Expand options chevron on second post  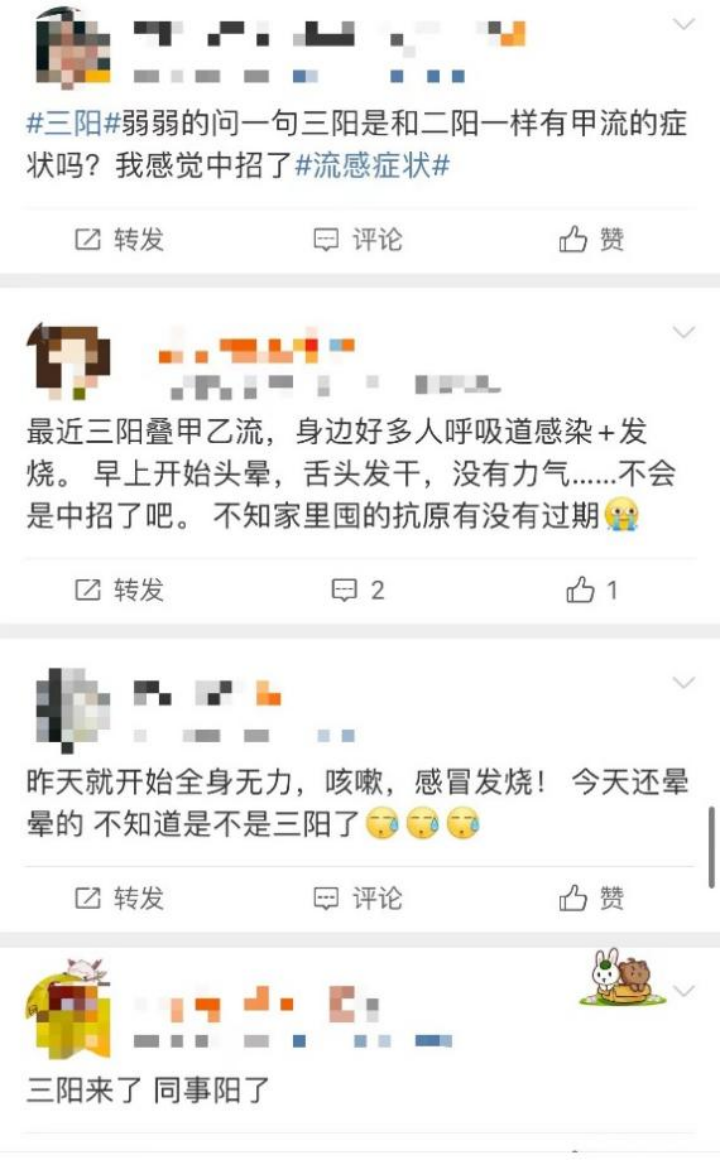pos(683,332)
